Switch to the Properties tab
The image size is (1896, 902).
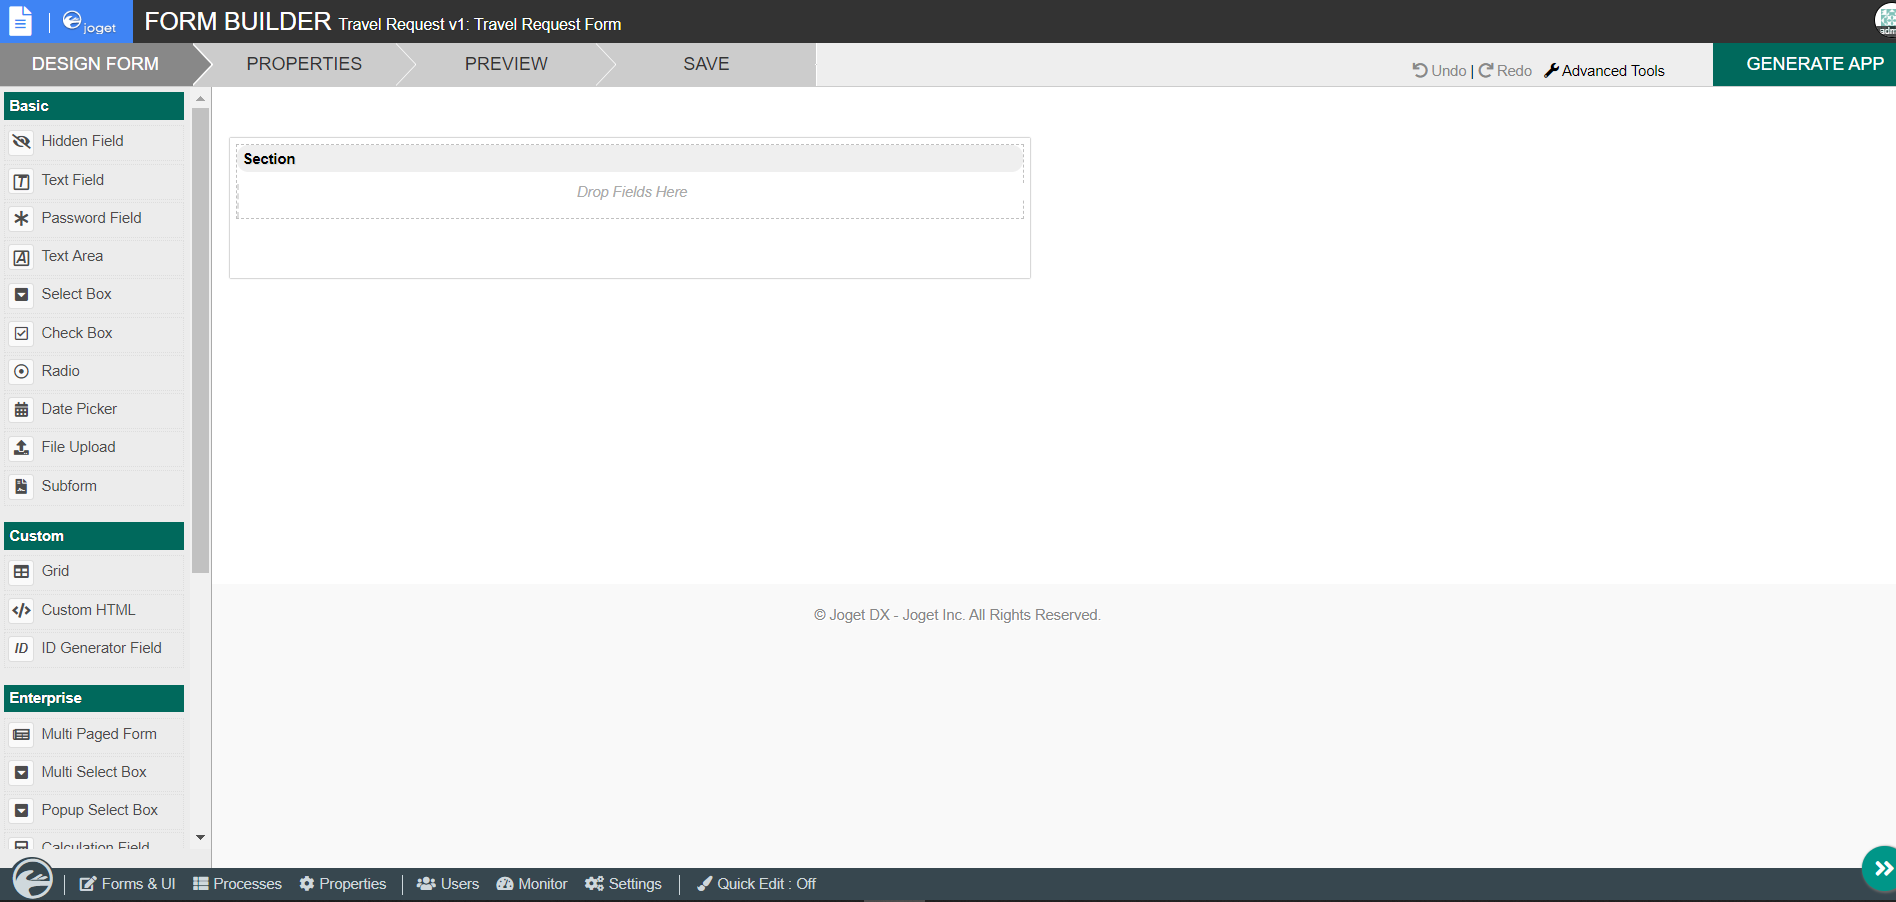[304, 64]
